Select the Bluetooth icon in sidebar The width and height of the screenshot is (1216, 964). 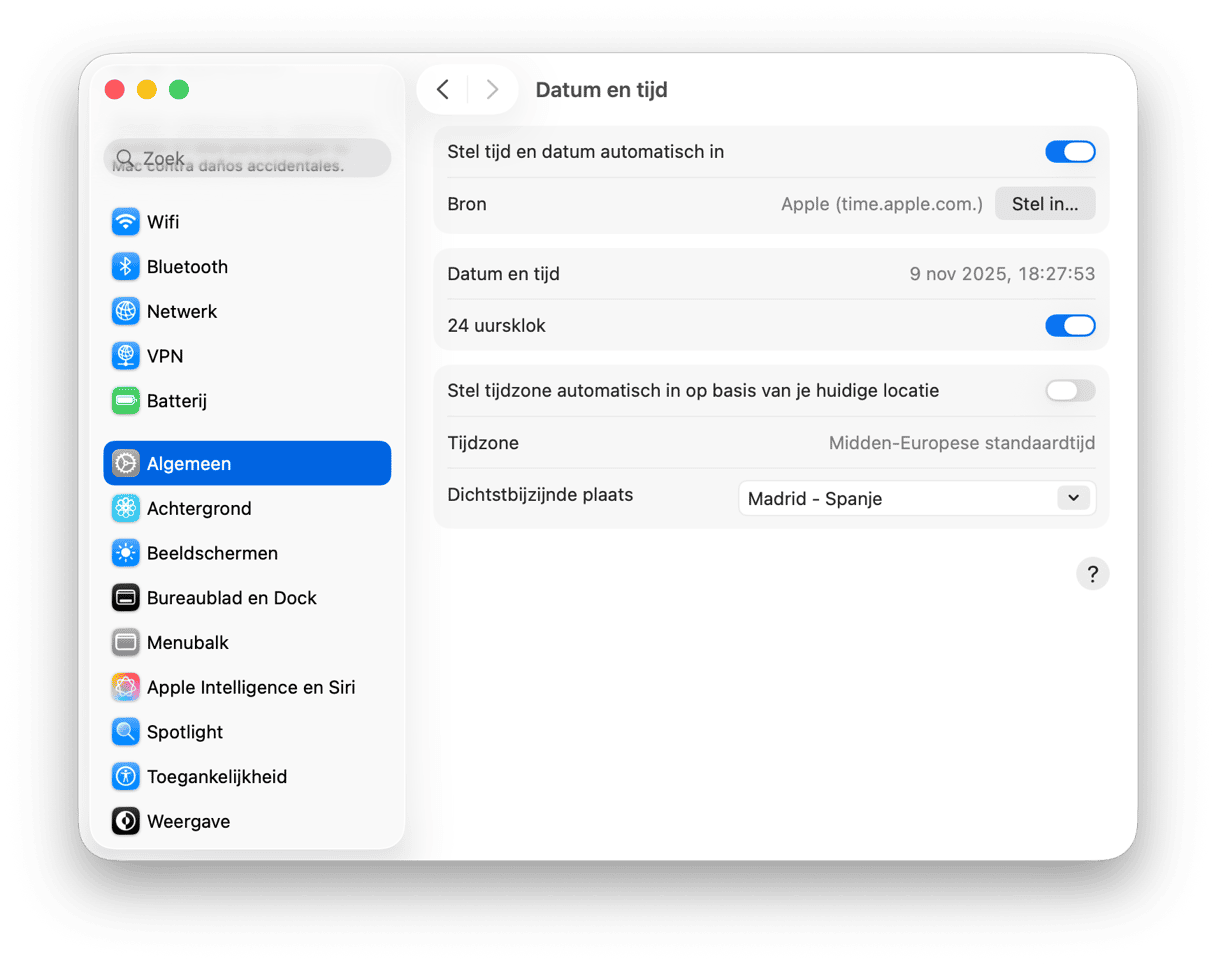125,267
